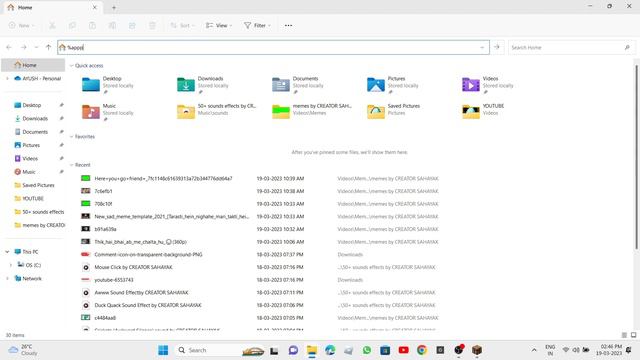
Task: Open the New item dropdown
Action: click(22, 25)
